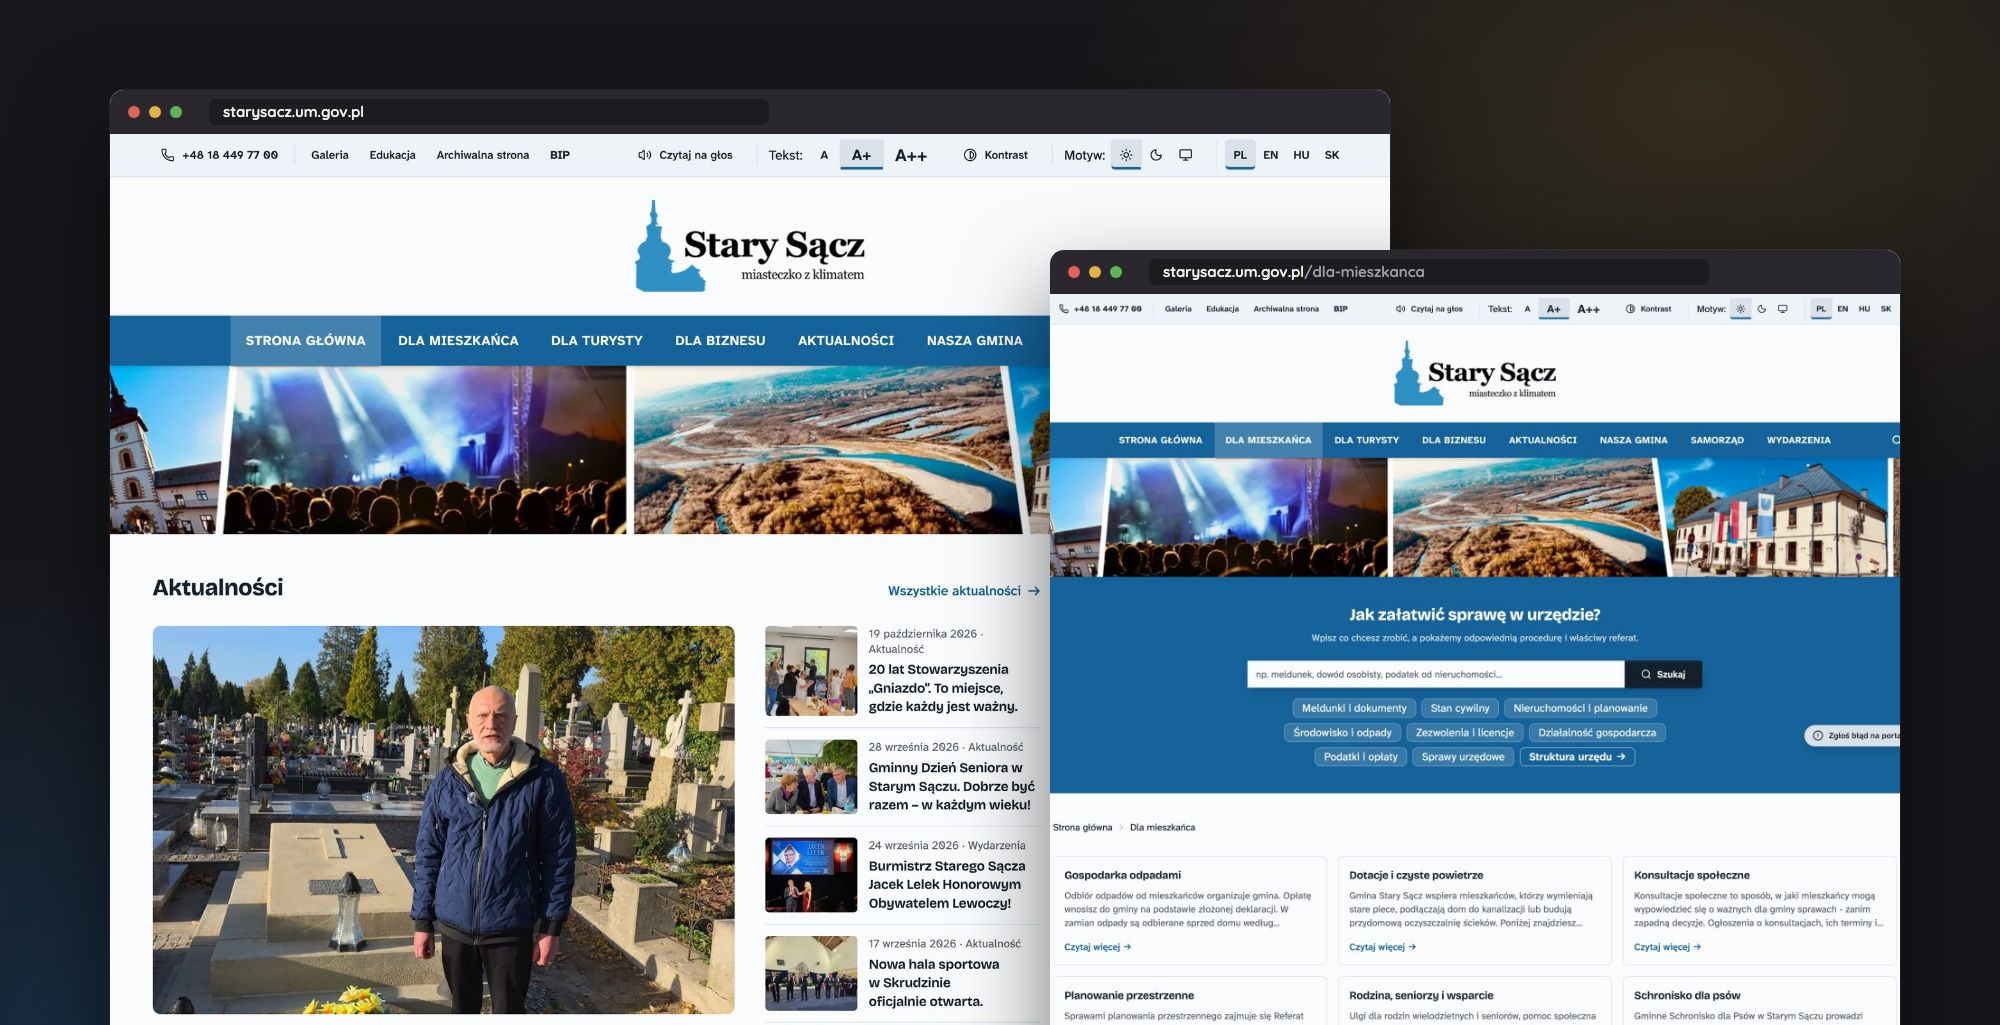Select 'Meldunki i dokumenty' chip
Image resolution: width=2000 pixels, height=1025 pixels.
pos(1354,708)
